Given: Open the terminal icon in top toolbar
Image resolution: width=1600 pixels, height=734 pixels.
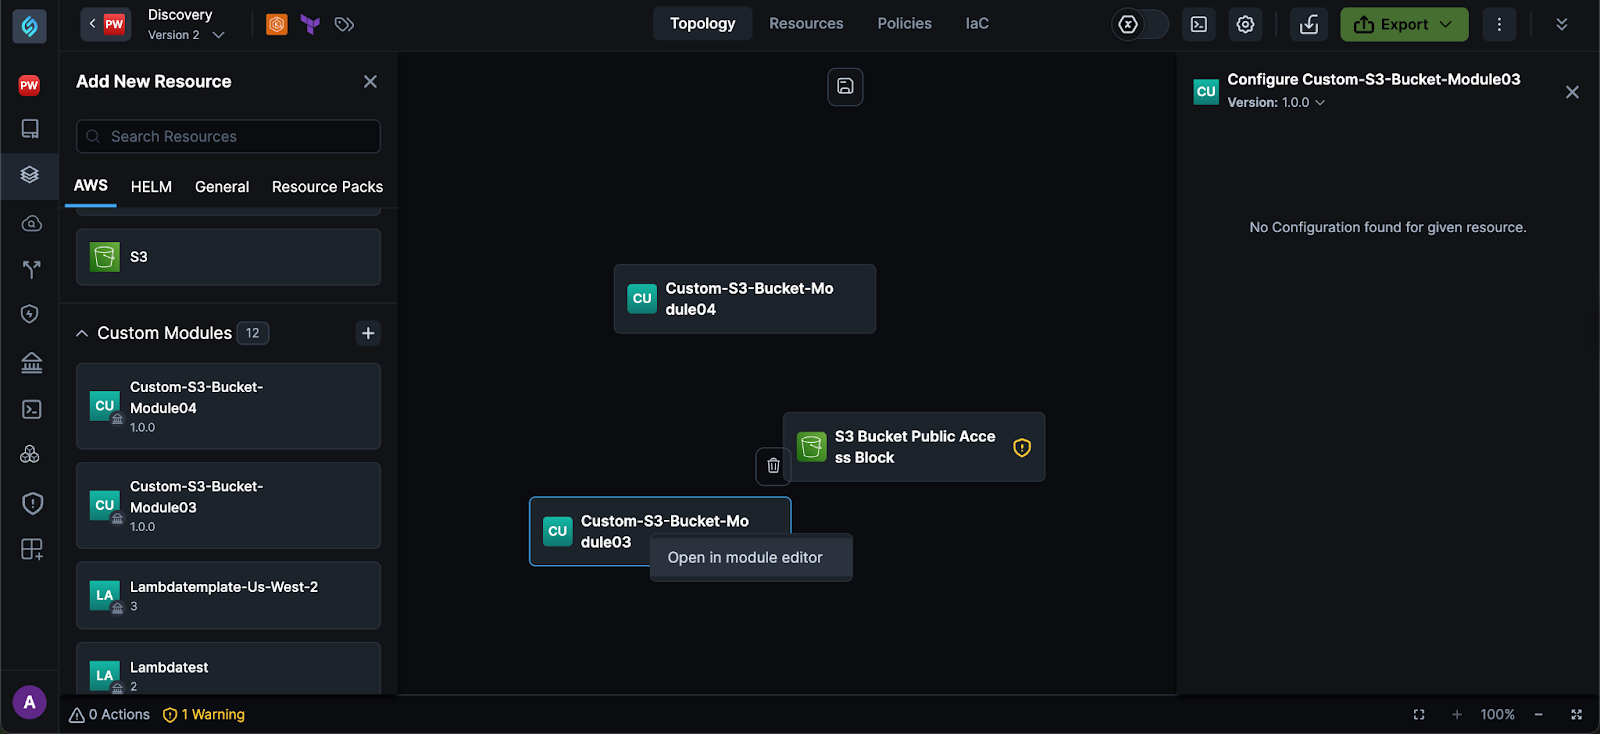Looking at the screenshot, I should pyautogui.click(x=1199, y=24).
